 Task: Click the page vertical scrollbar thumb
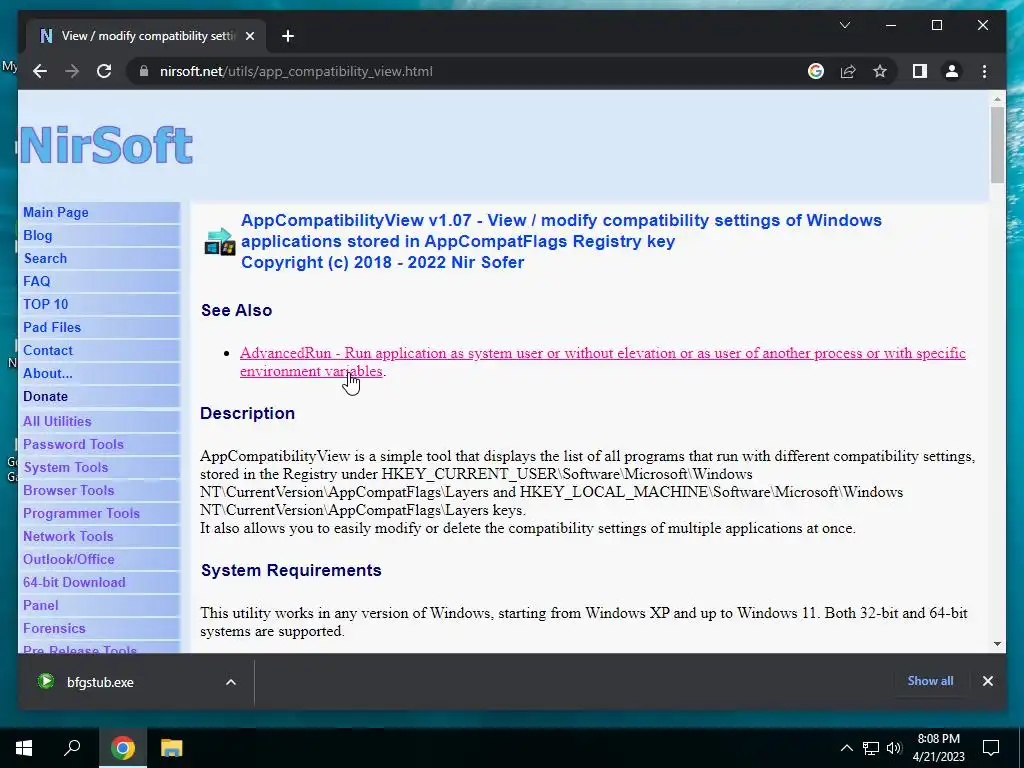(x=997, y=145)
